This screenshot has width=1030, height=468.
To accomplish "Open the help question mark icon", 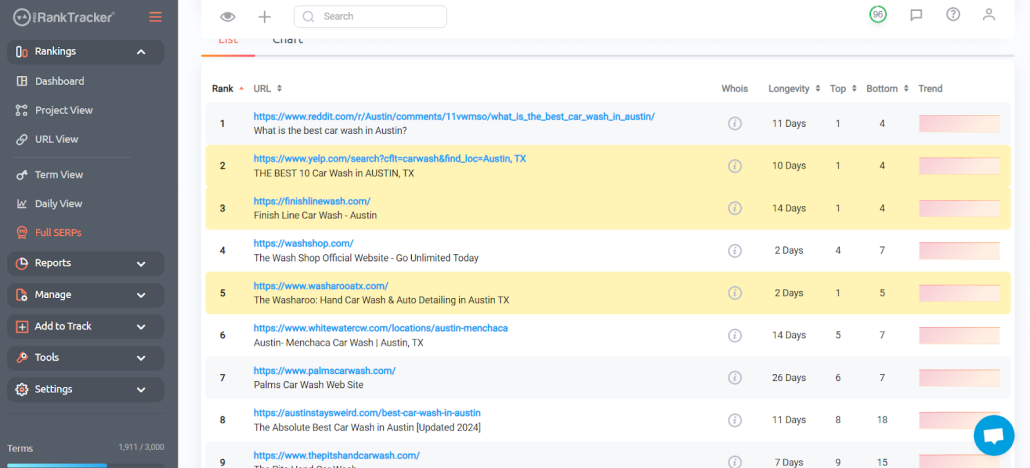I will tap(952, 14).
